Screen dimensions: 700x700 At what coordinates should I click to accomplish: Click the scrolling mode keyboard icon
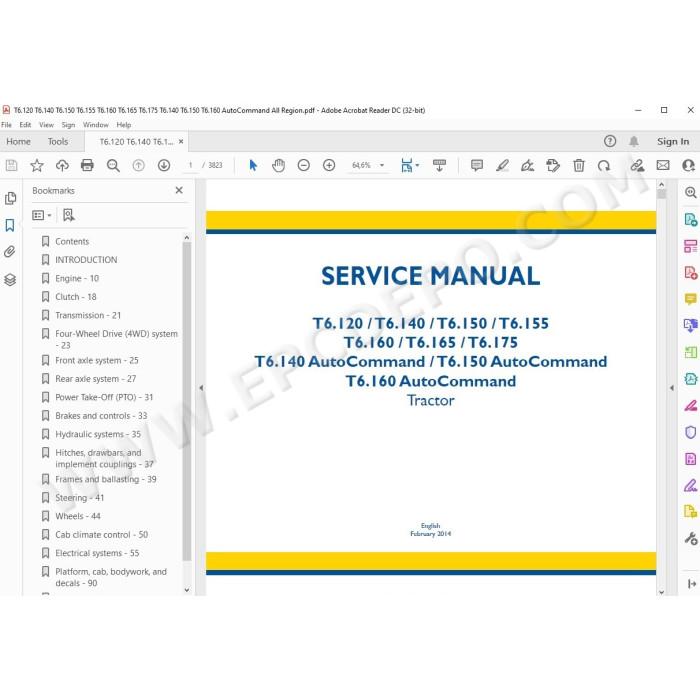coord(439,165)
